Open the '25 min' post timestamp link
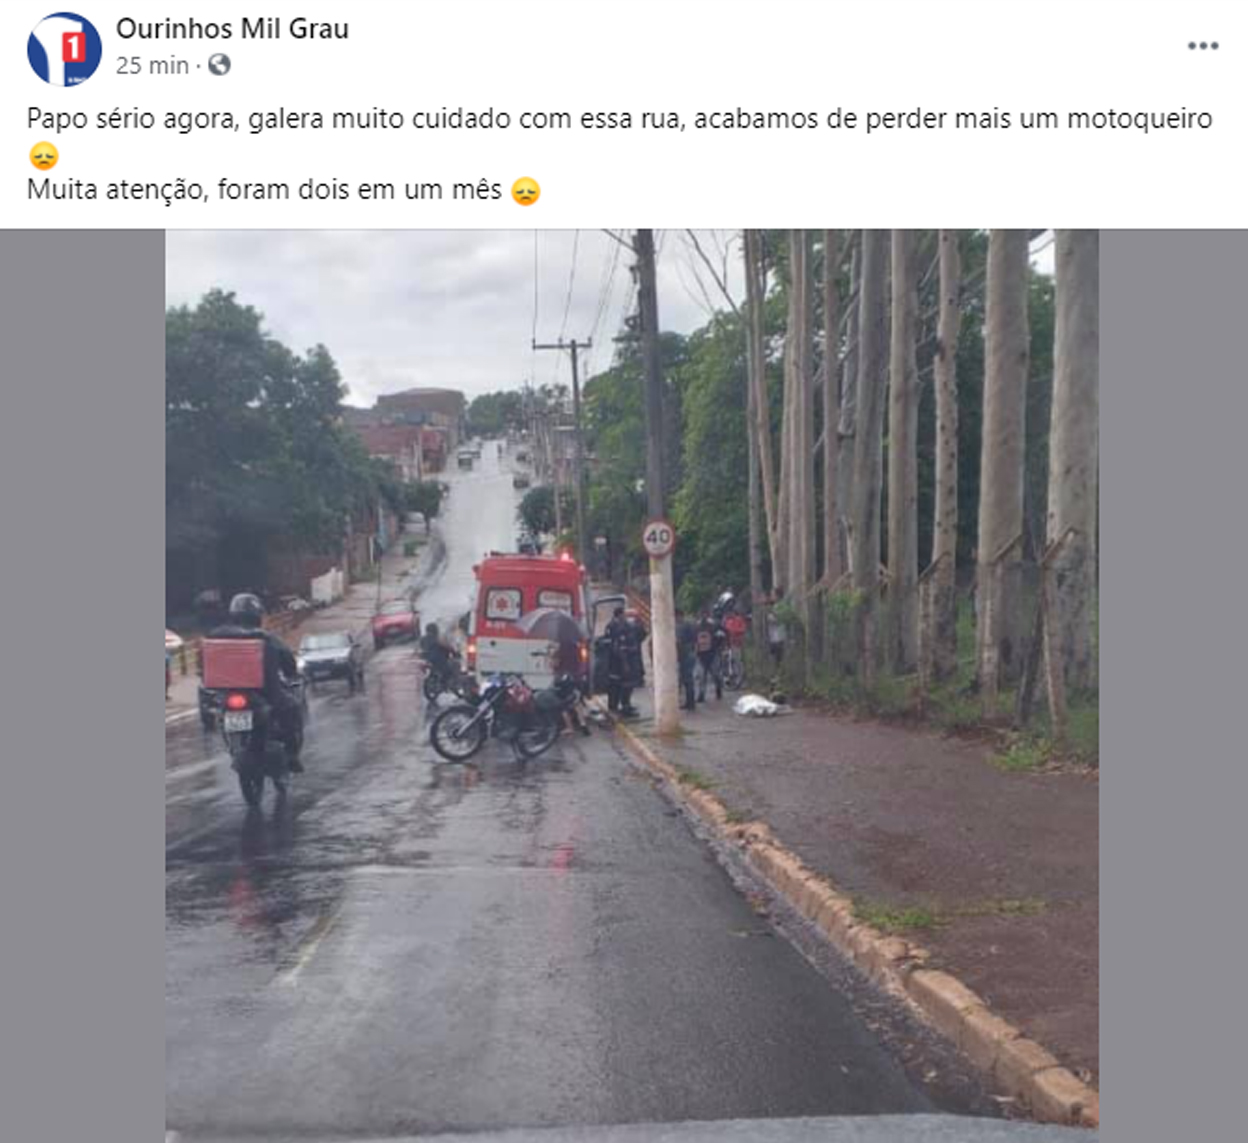This screenshot has height=1143, width=1248. (152, 65)
